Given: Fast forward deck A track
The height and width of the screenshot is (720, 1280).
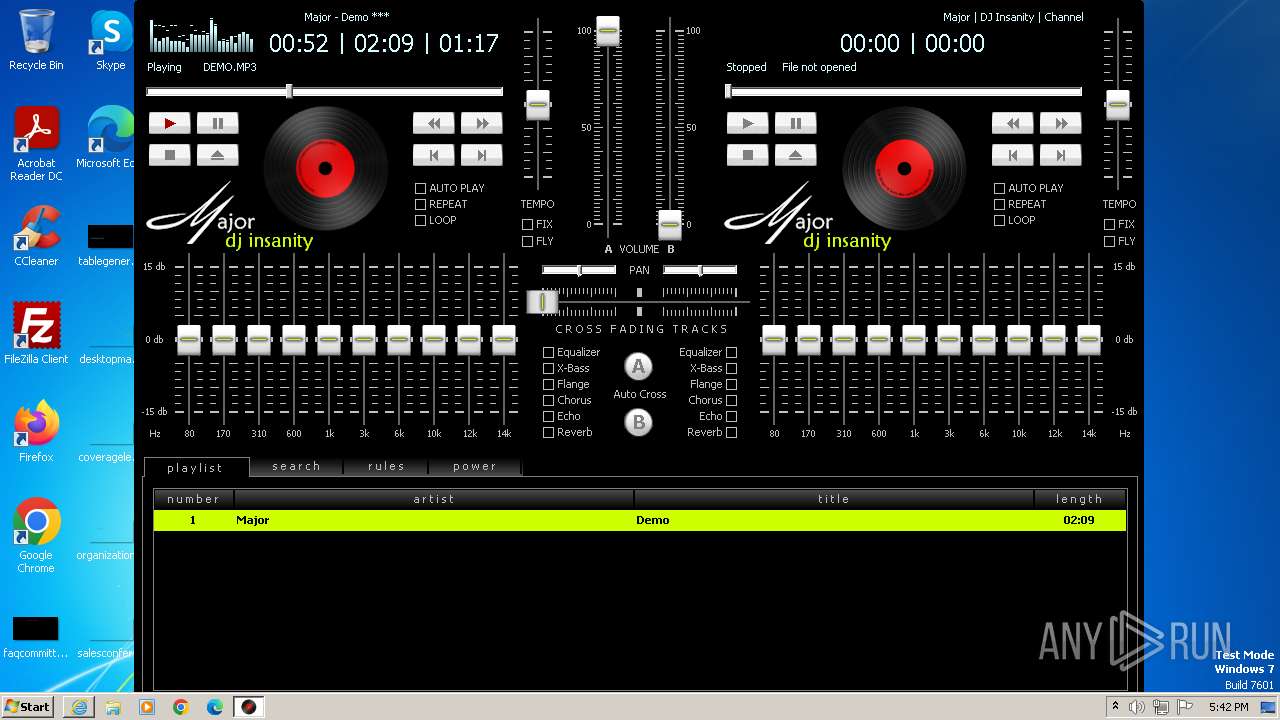Looking at the screenshot, I should point(481,123).
